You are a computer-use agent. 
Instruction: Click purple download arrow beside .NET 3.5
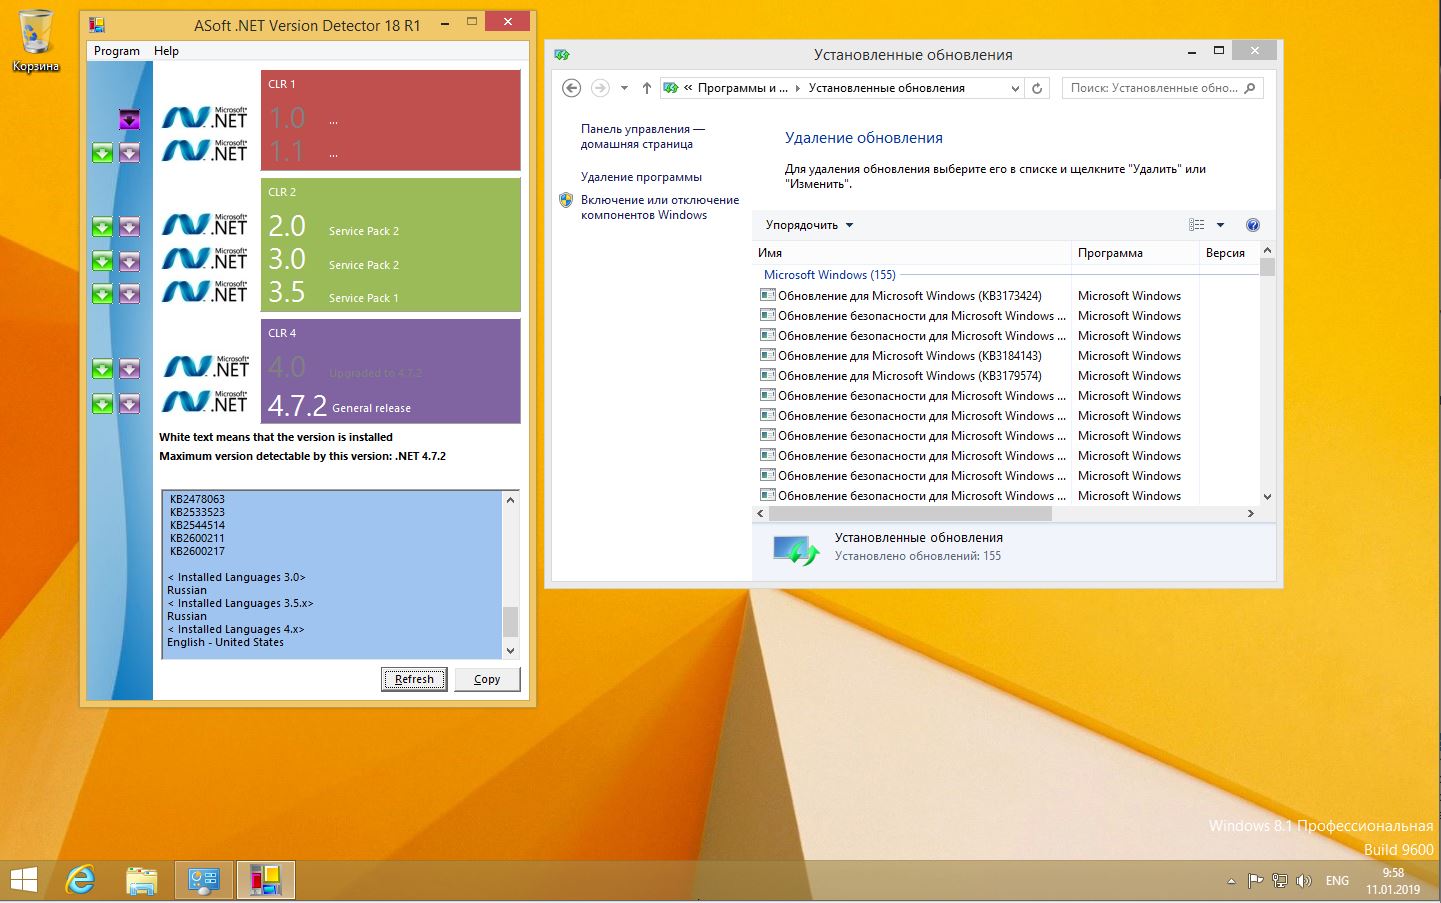(129, 293)
